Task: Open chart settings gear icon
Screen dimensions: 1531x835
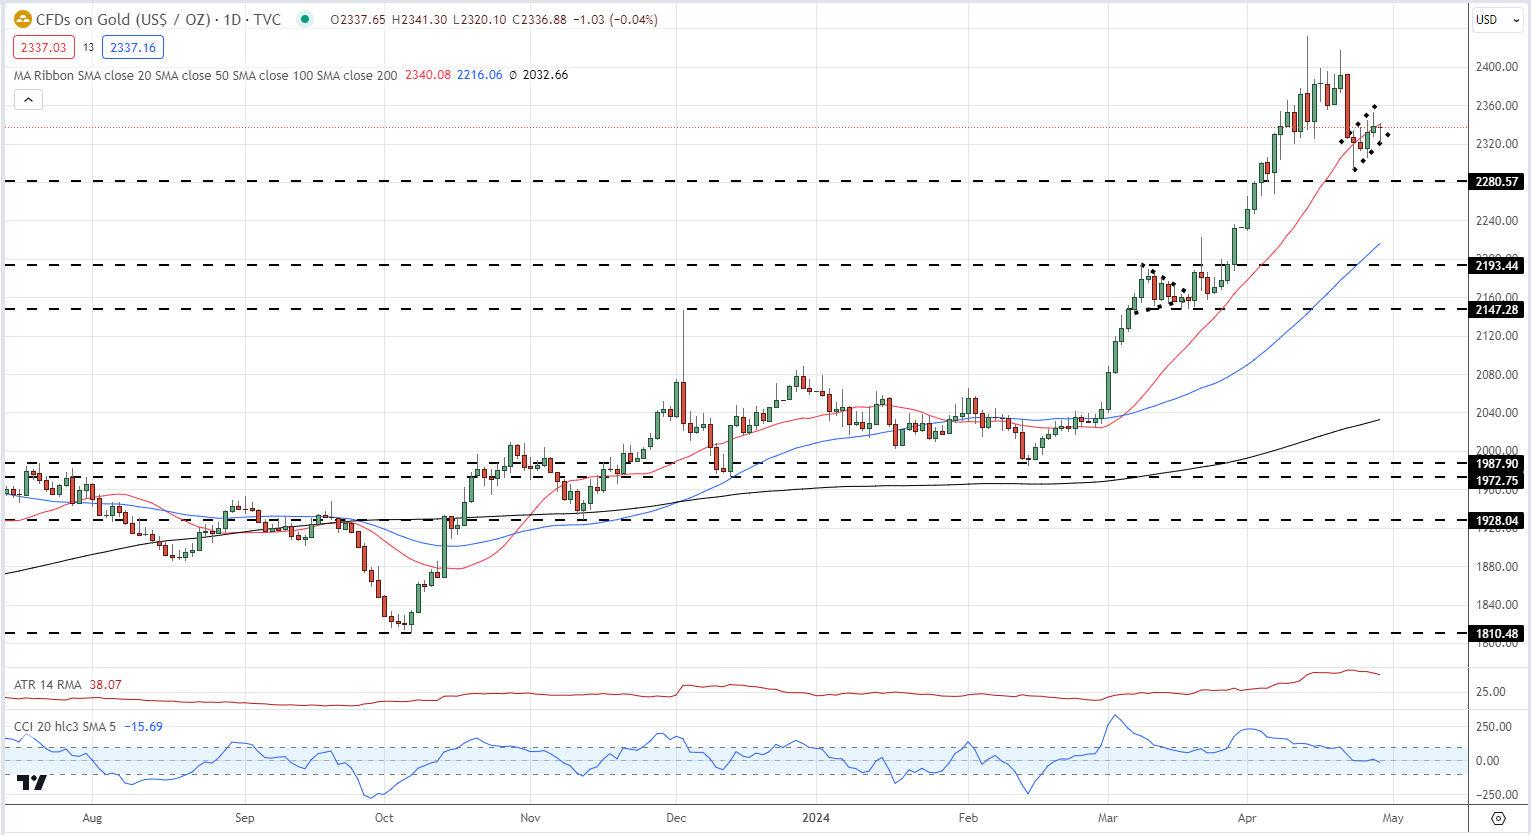Action: coord(1498,818)
